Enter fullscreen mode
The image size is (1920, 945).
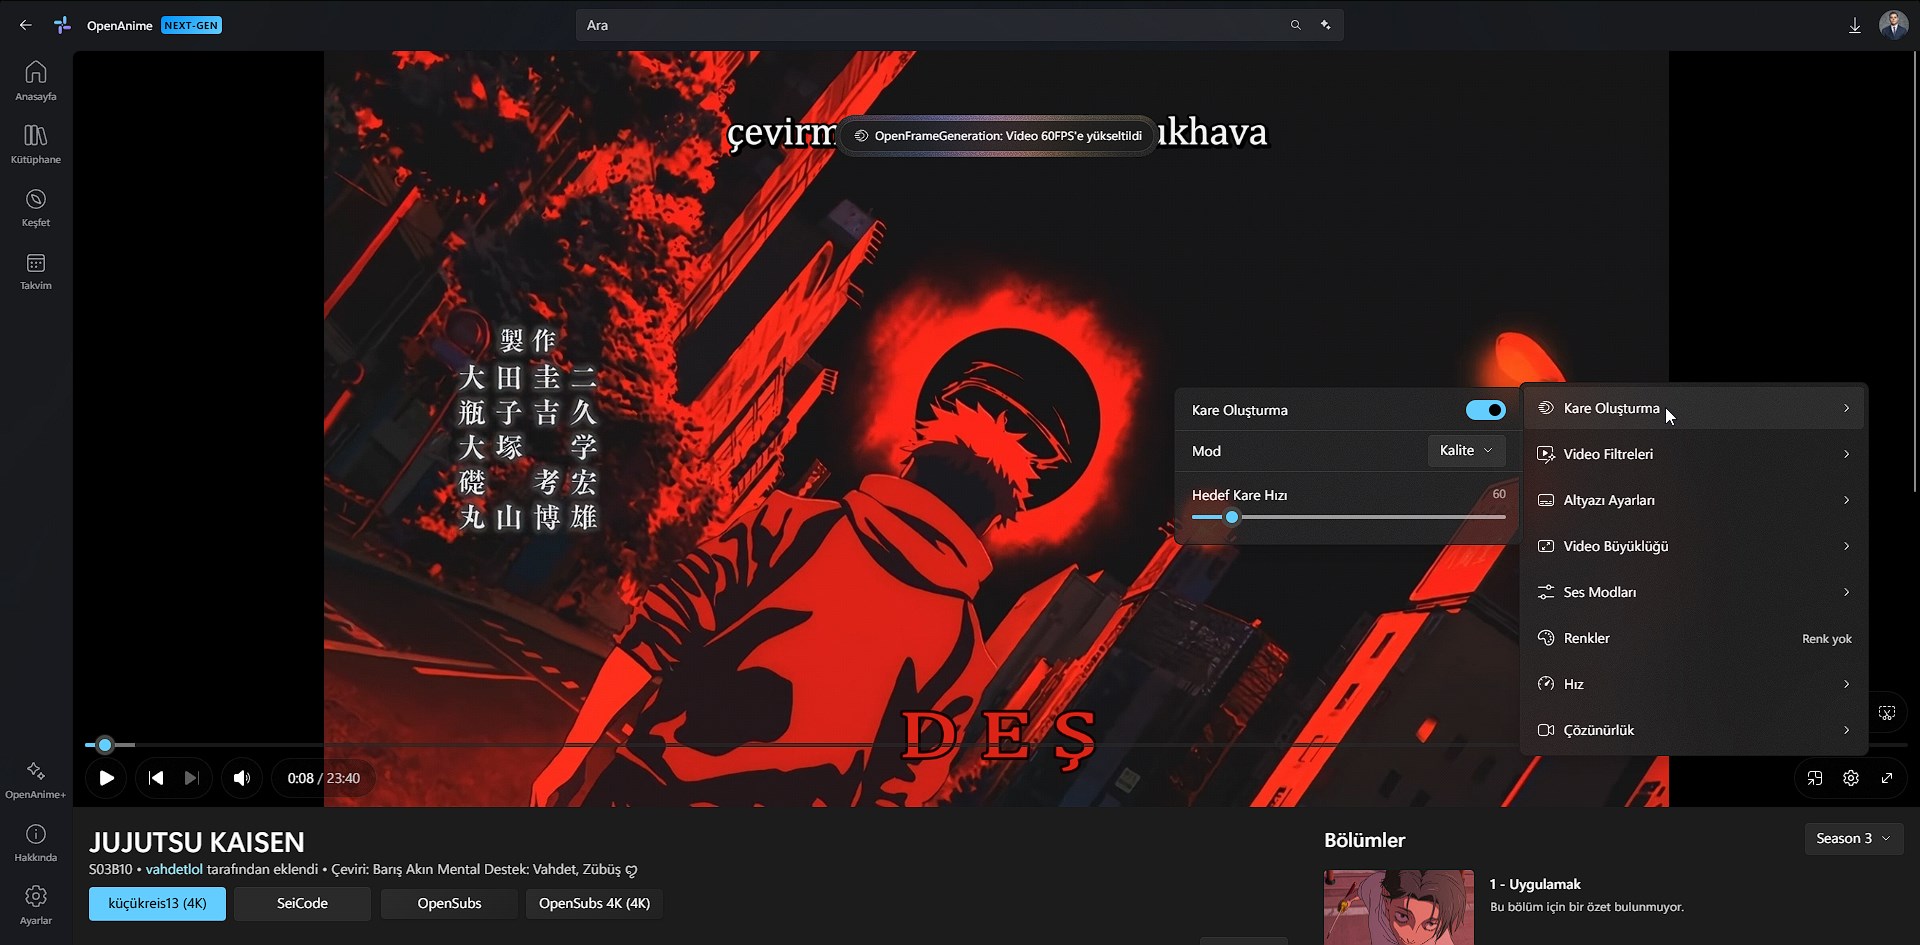1887,778
